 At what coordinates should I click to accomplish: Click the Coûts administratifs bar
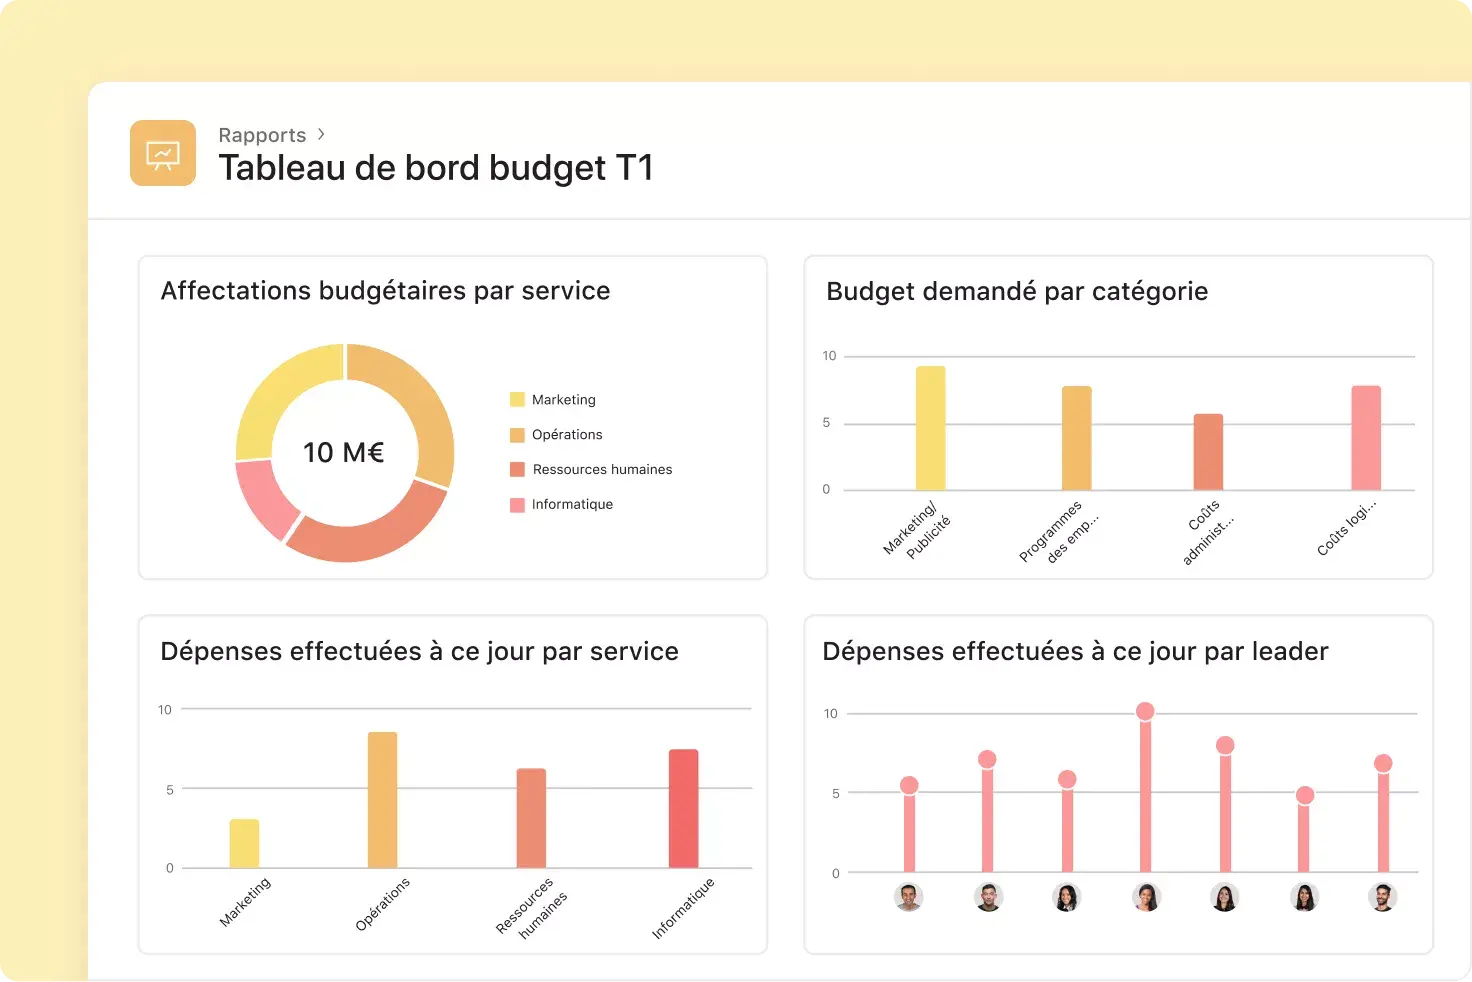1208,450
